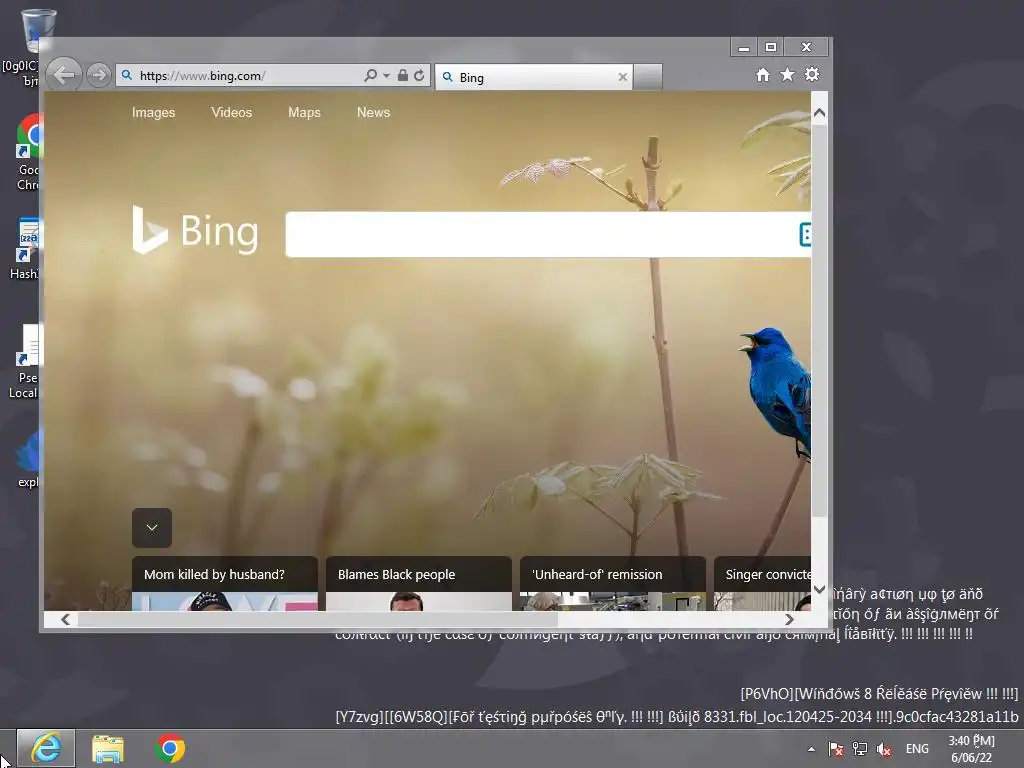Select the Google Chrome desktop shortcut
Image resolution: width=1024 pixels, height=768 pixels.
[x=29, y=153]
